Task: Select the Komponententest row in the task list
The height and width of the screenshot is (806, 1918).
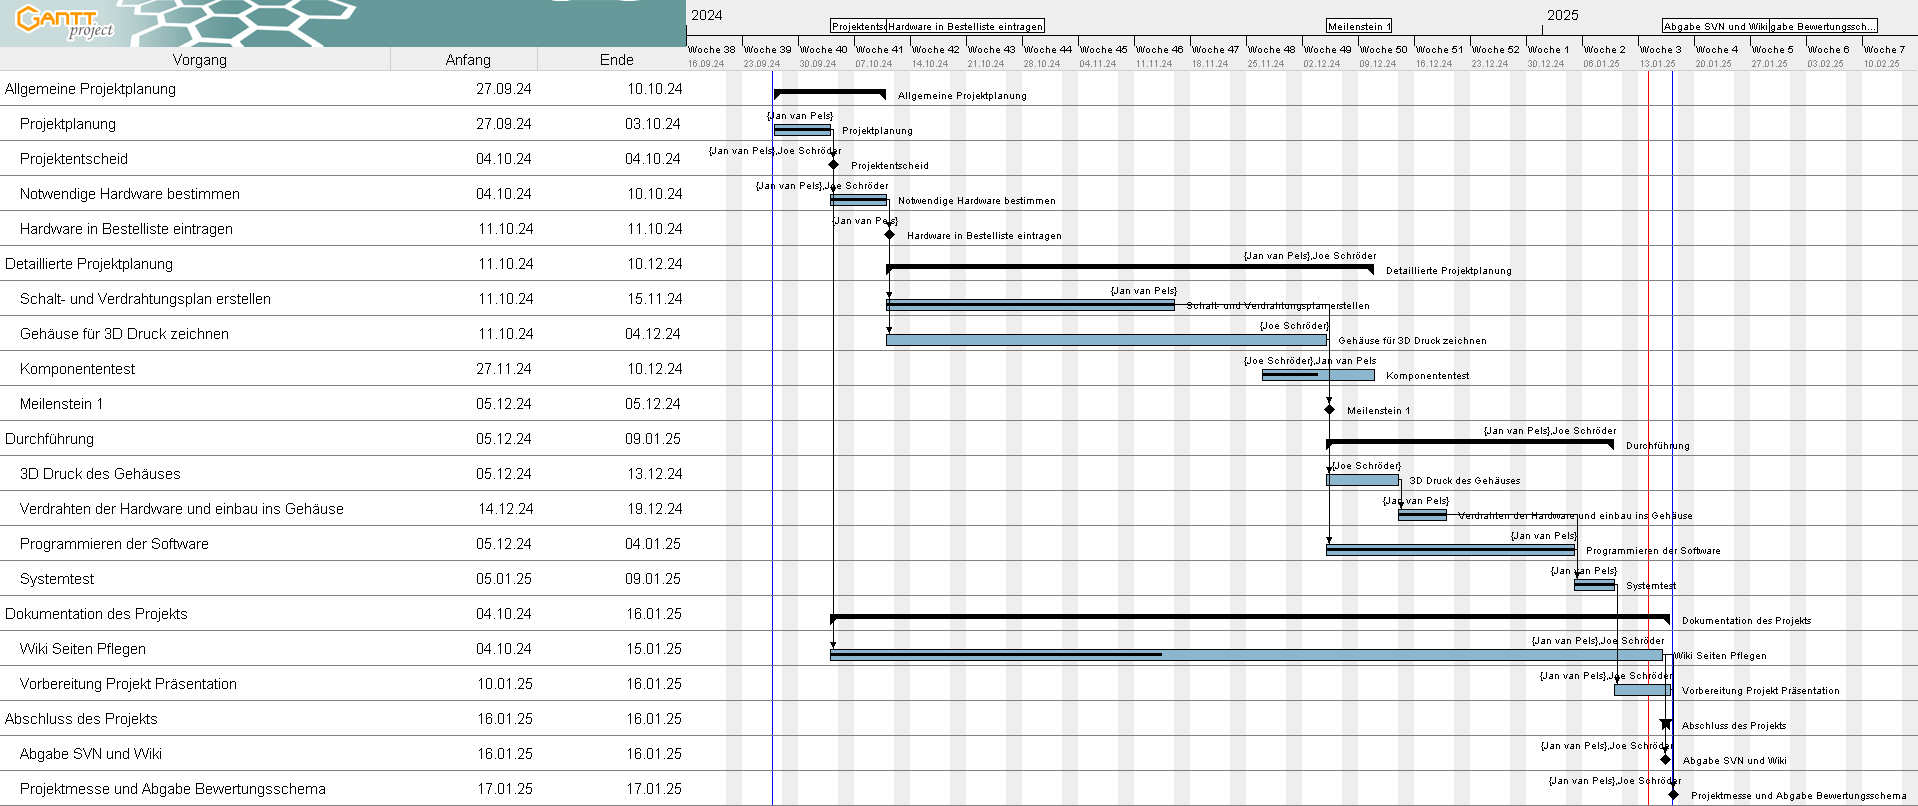Action: (77, 369)
